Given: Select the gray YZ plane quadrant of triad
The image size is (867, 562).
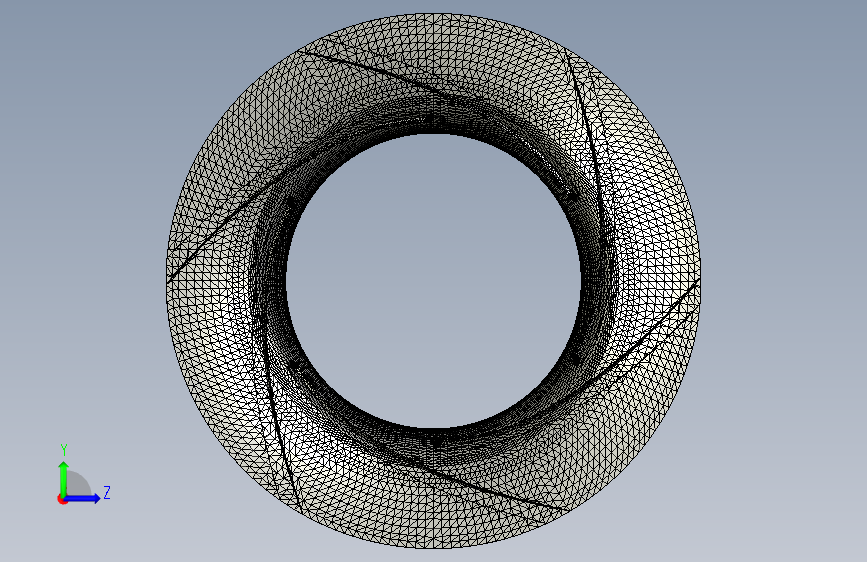Looking at the screenshot, I should coord(79,485).
